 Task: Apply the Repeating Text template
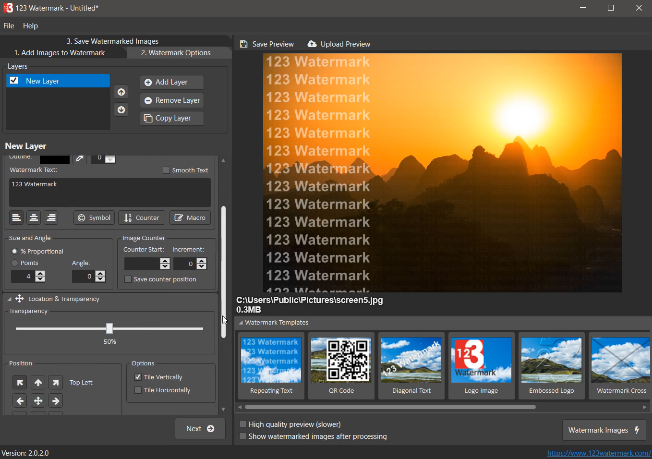(x=271, y=366)
